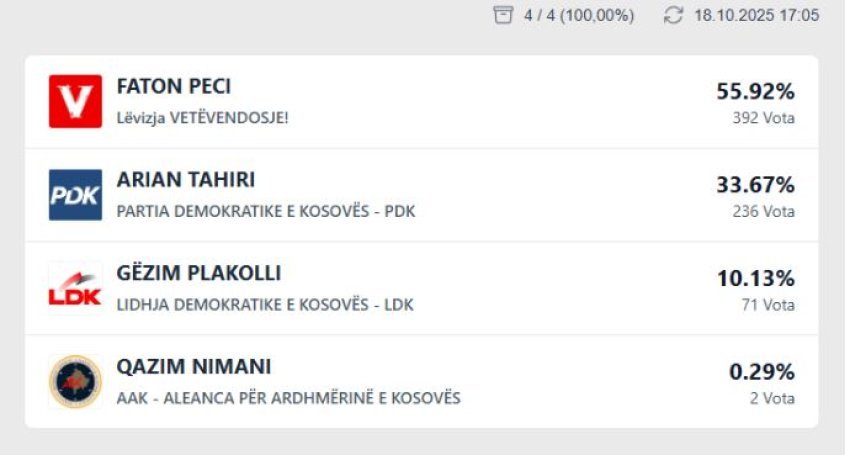Click the PDK party logo

[x=75, y=194]
